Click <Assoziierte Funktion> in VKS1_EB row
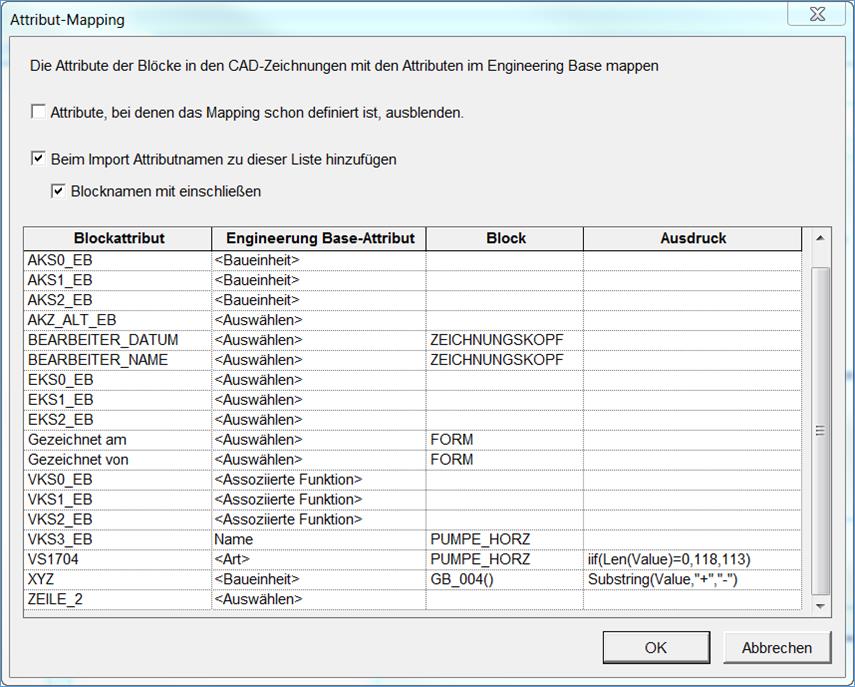 (x=319, y=499)
